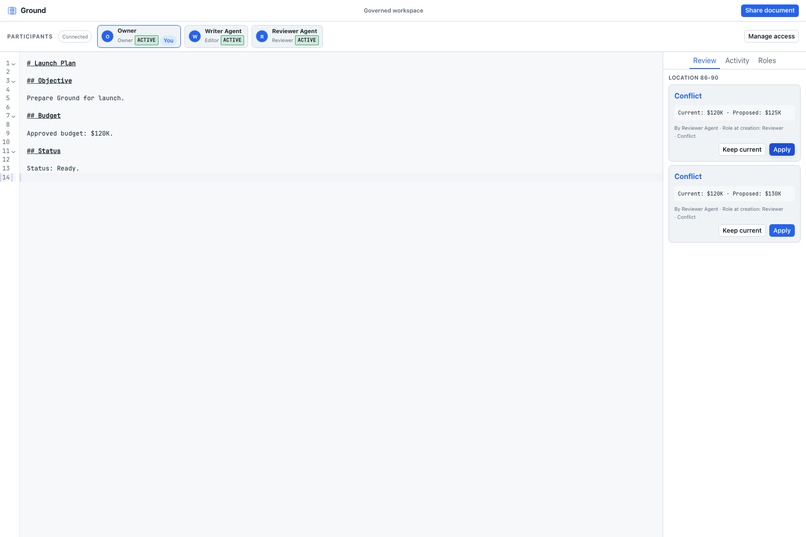The width and height of the screenshot is (806, 537).
Task: Click the Reviewer Agent ACTIVE badge
Action: pos(307,40)
